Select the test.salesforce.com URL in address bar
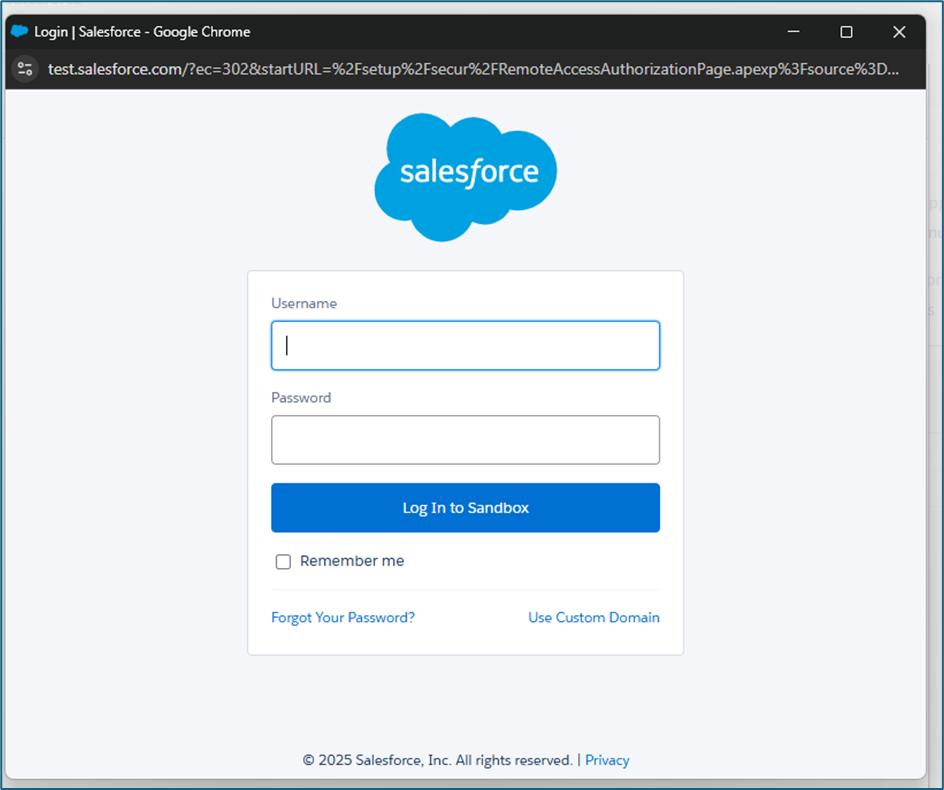This screenshot has width=944, height=790. pyautogui.click(x=473, y=69)
